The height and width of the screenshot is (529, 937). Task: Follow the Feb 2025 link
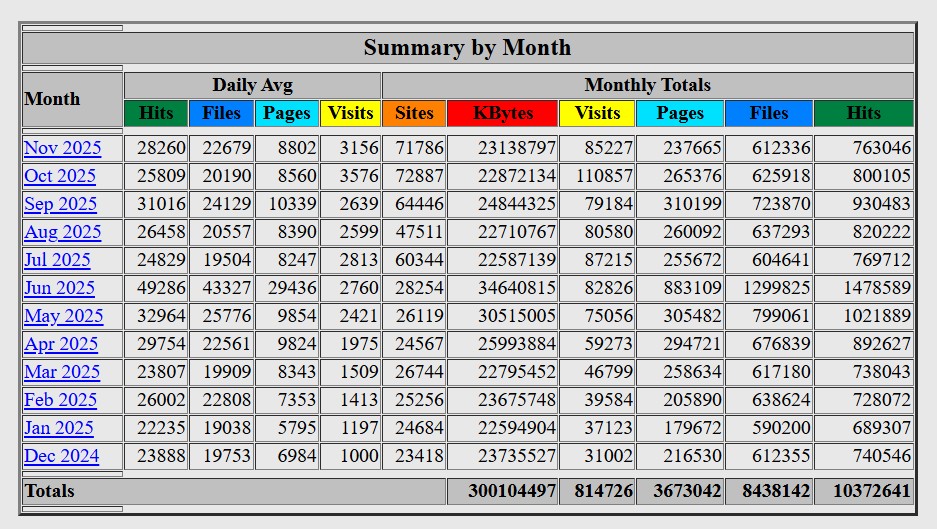pyautogui.click(x=60, y=400)
